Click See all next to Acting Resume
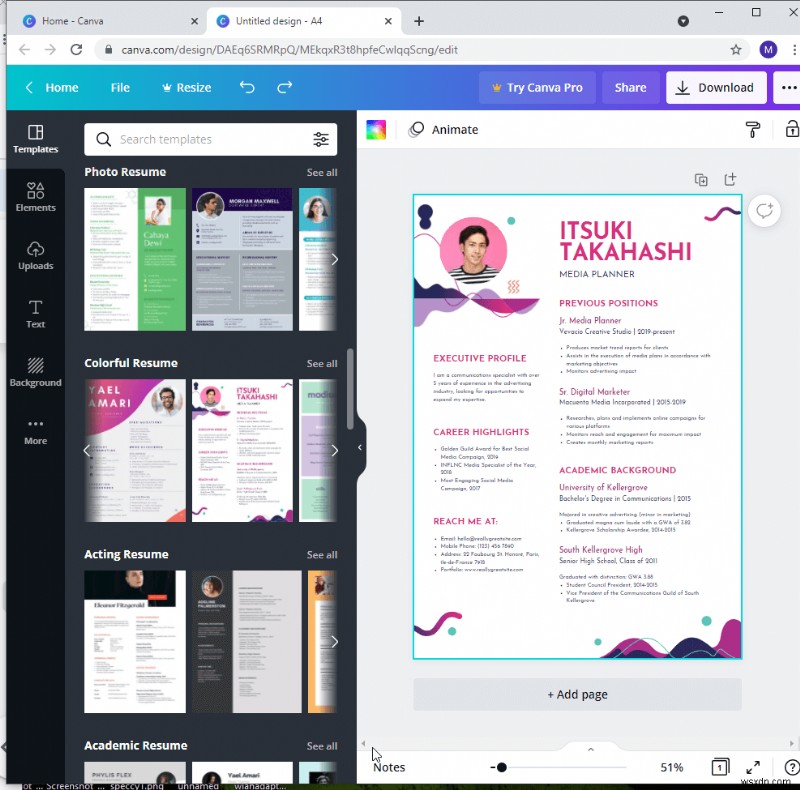Screen dimensions: 800x790 322,554
